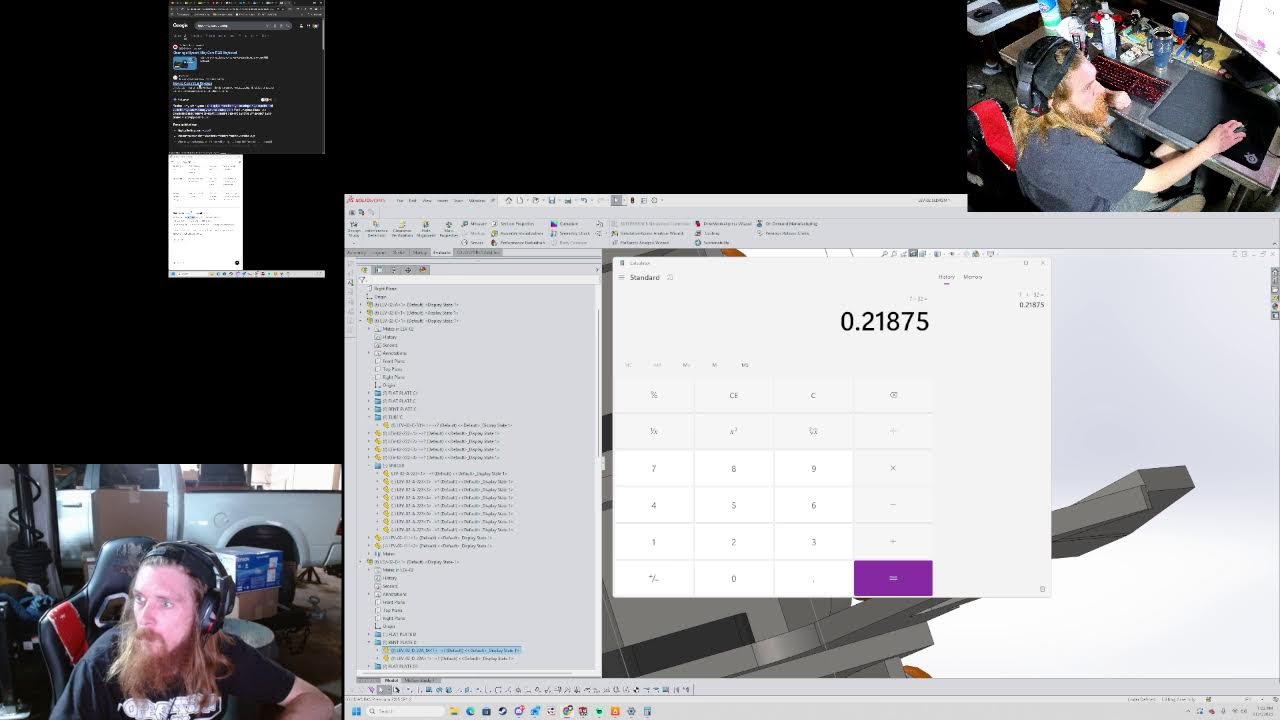This screenshot has width=1280, height=720.
Task: Click the plus/minus sign toggle key
Action: tap(653, 578)
